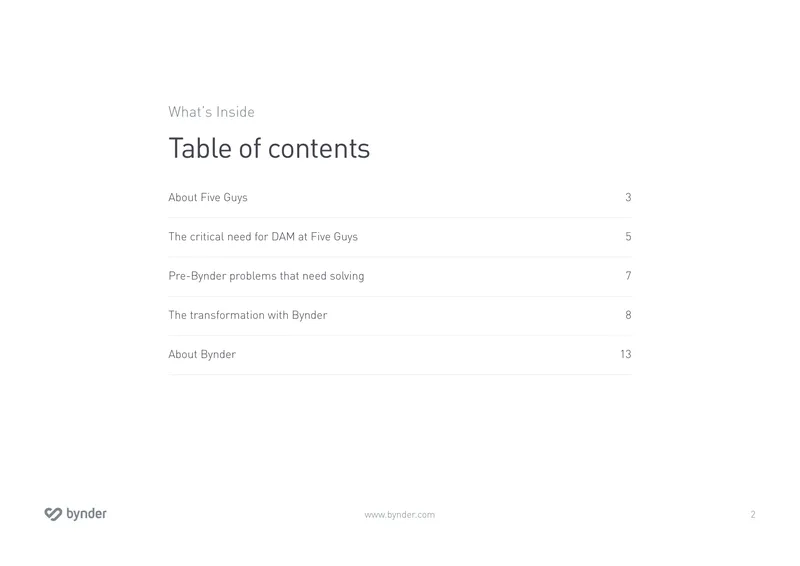Click the bynder wordmark in the footer
800x566 pixels.
(x=86, y=514)
